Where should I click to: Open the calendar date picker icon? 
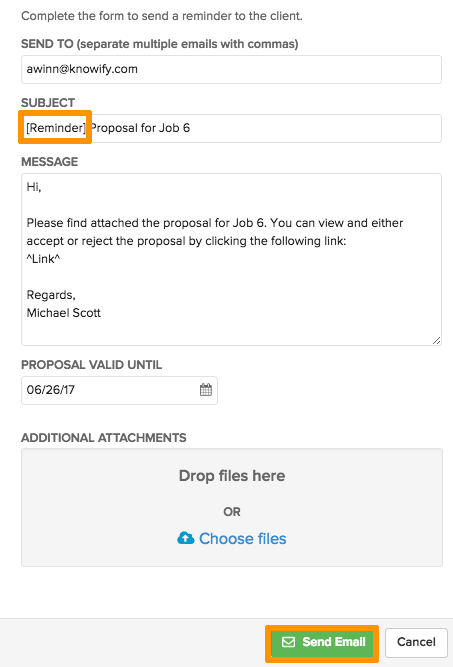coord(206,390)
